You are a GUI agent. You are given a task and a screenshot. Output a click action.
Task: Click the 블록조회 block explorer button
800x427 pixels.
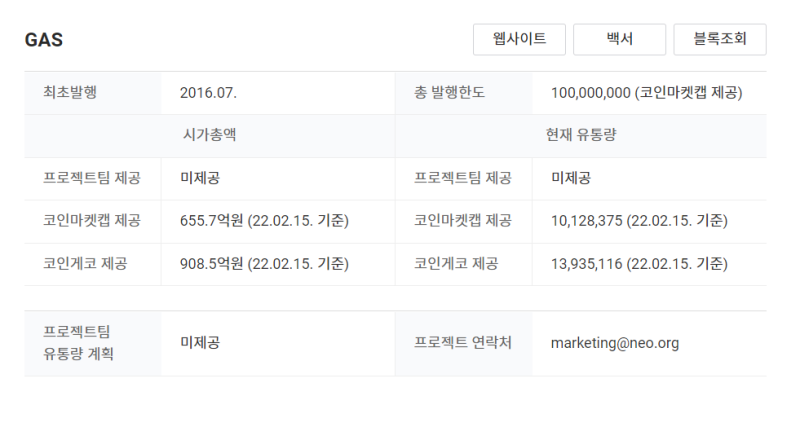(x=719, y=39)
